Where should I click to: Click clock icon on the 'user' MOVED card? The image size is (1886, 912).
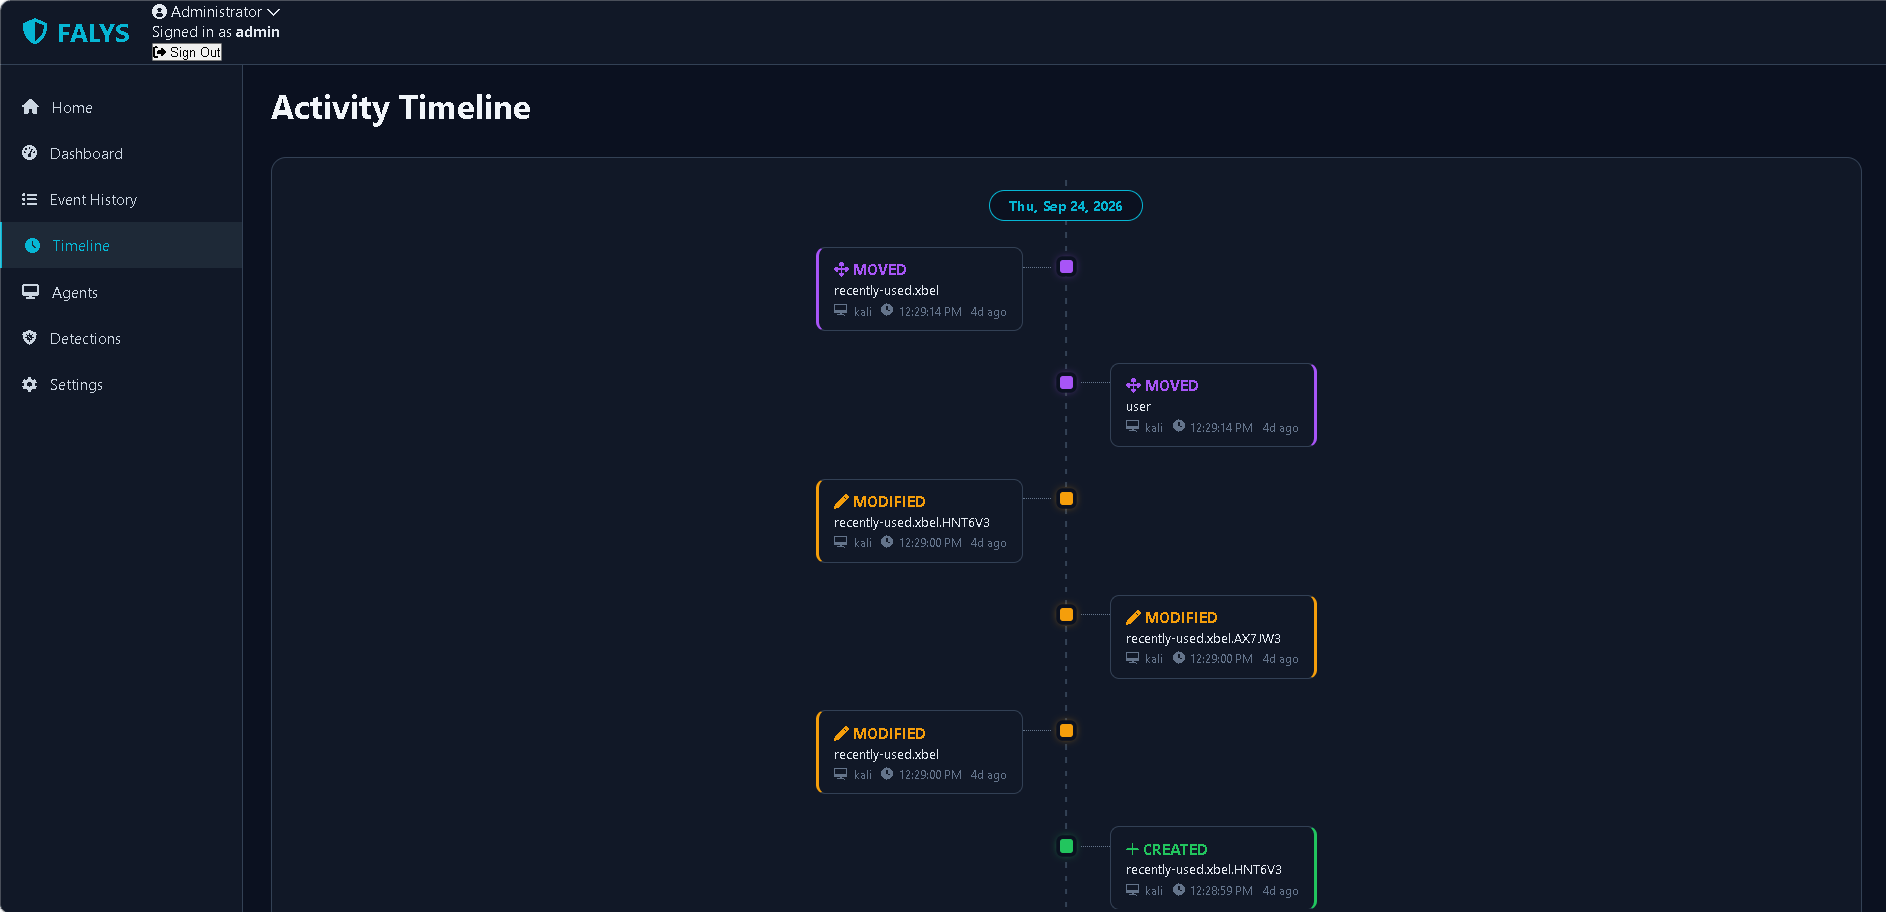coord(1179,426)
